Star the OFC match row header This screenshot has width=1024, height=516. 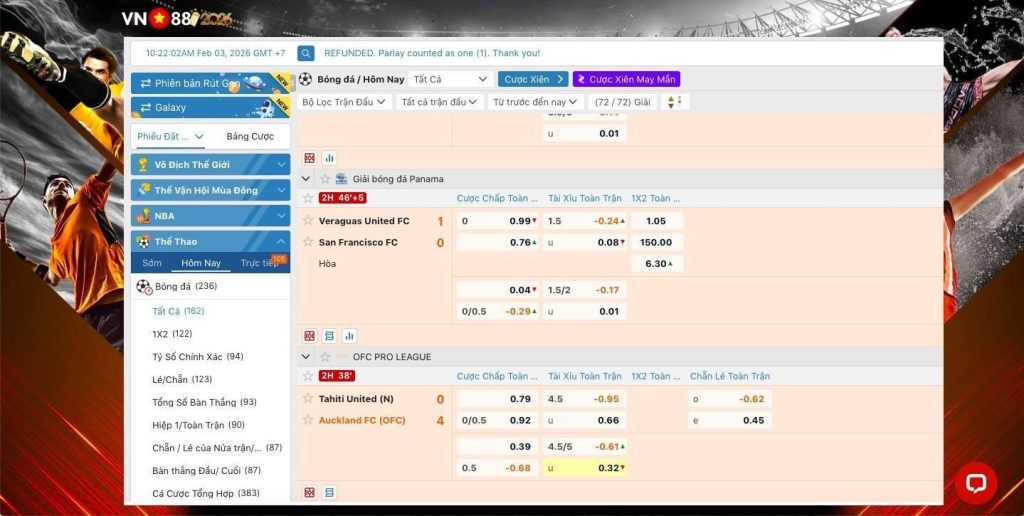coord(308,376)
